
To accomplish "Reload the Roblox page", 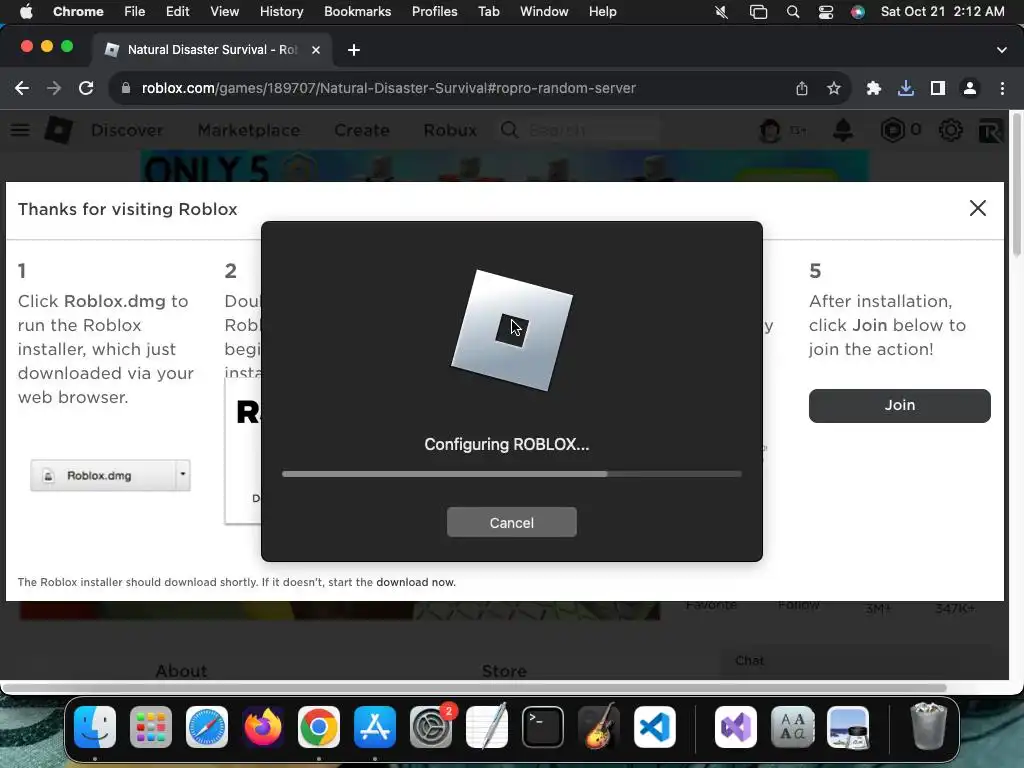I will pos(86,88).
